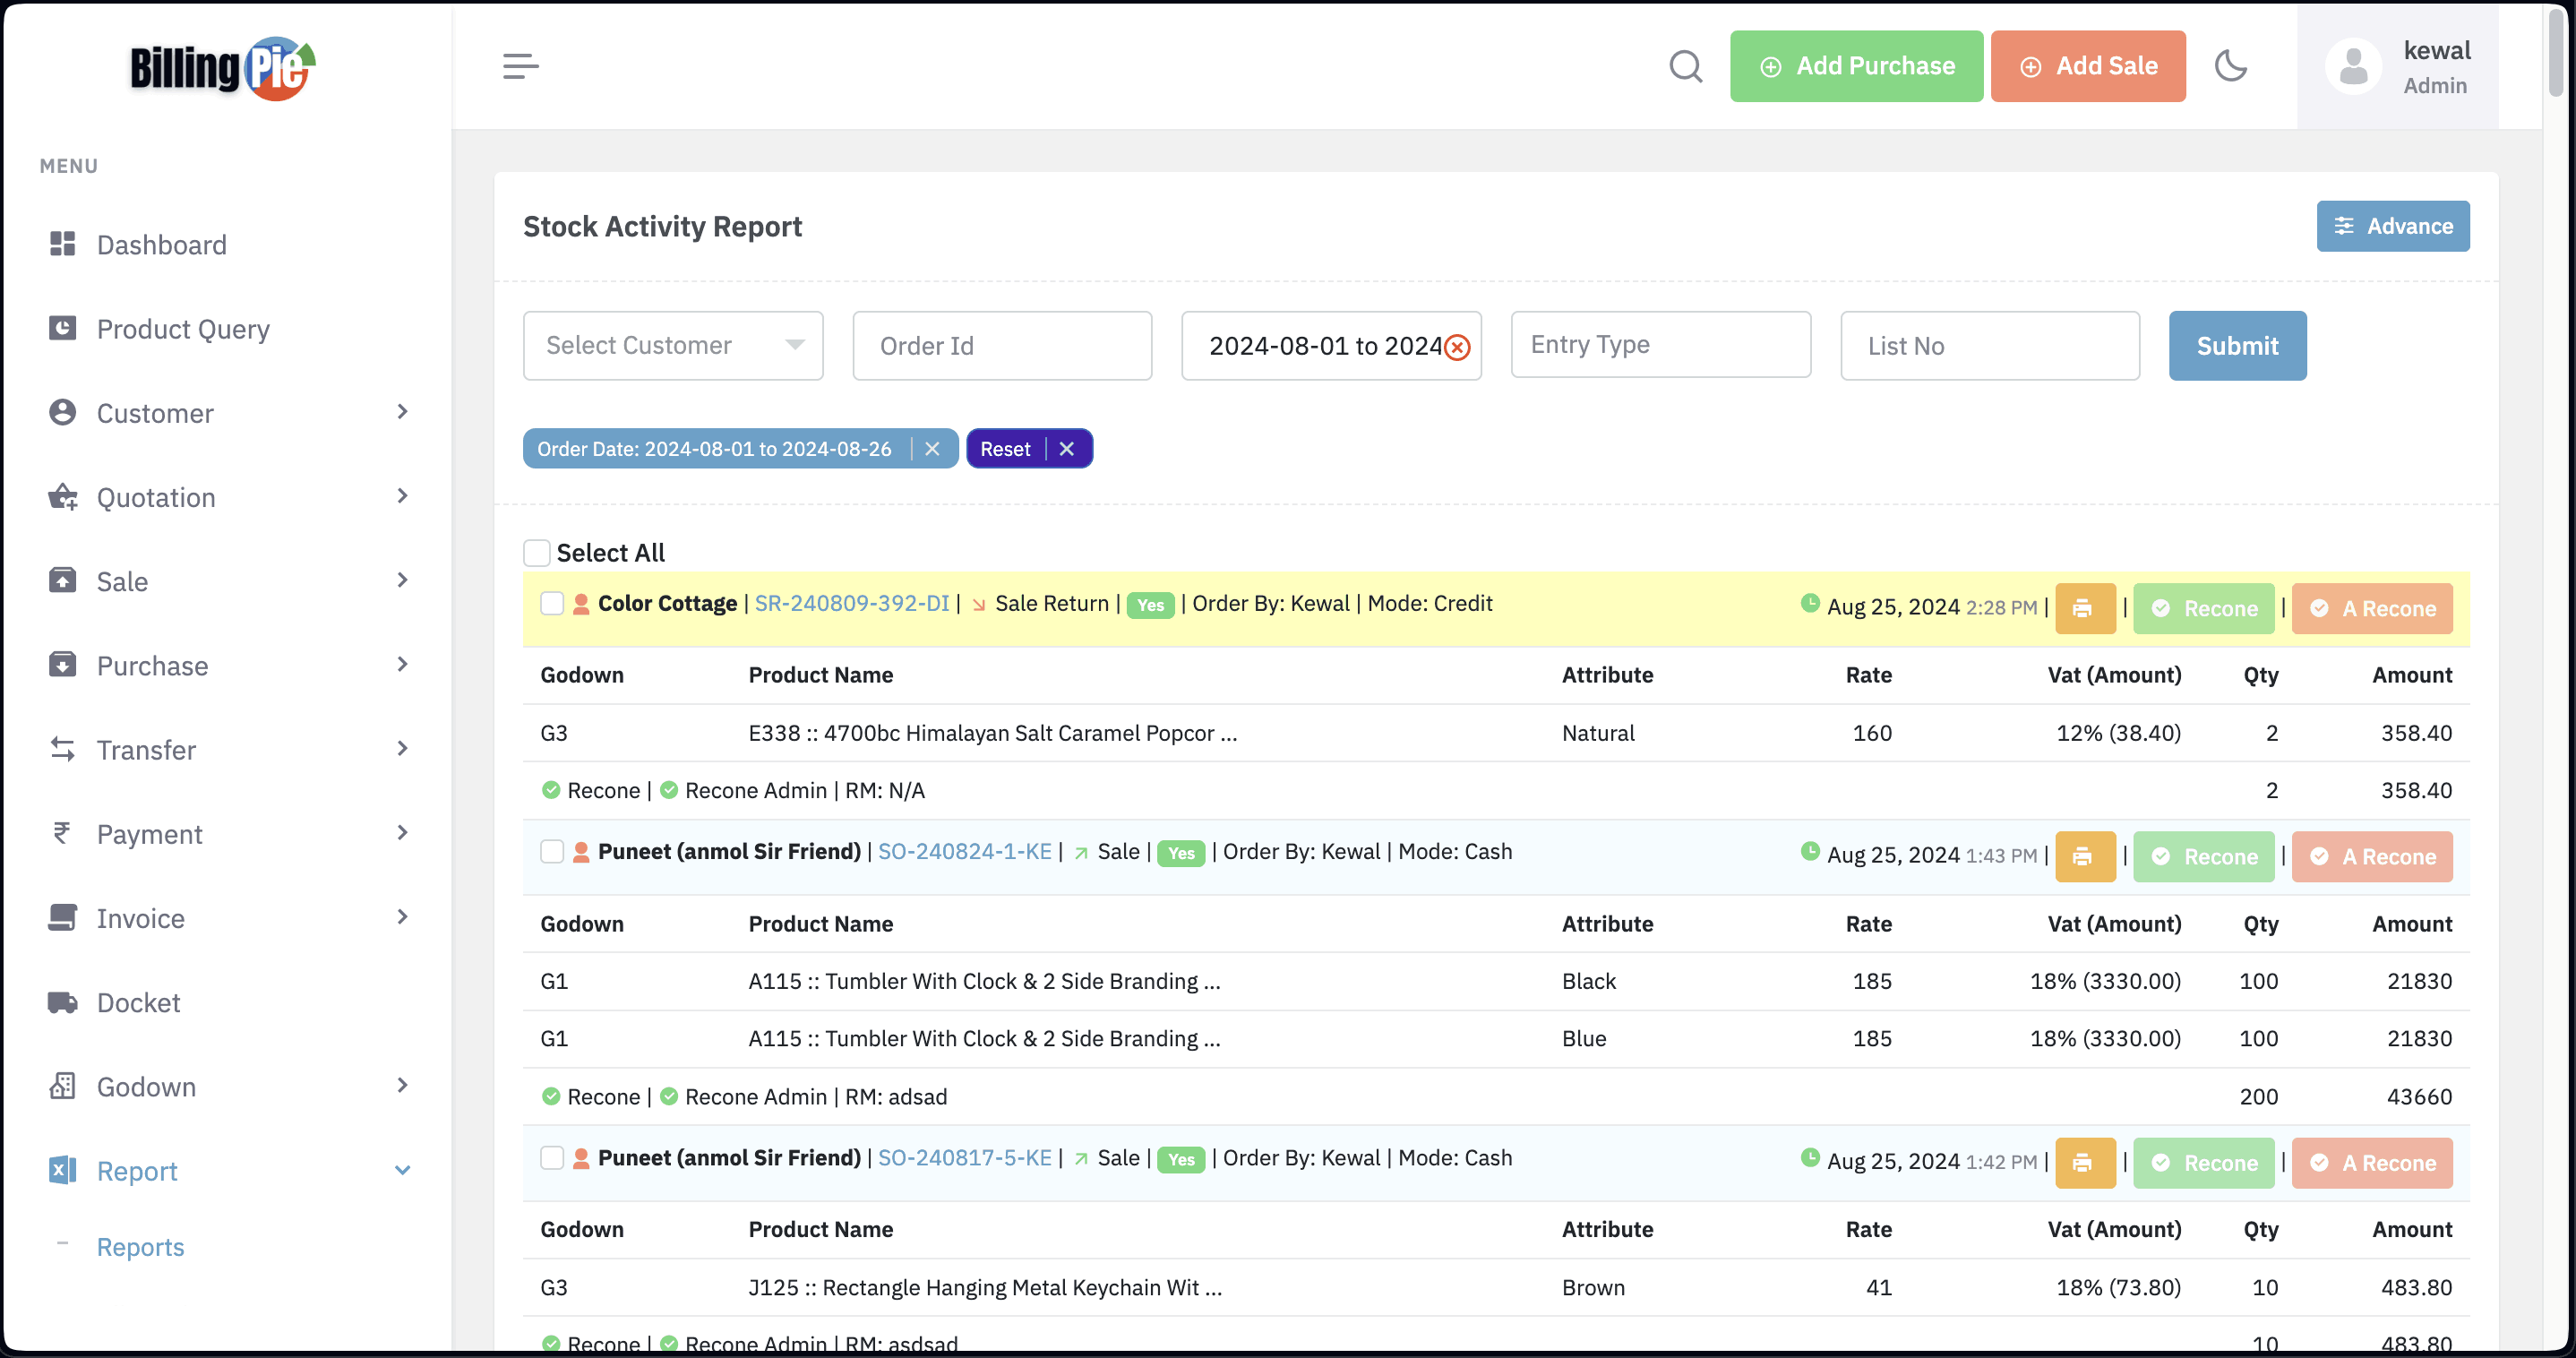2576x1358 pixels.
Task: Click the Add Purchase button
Action: [1856, 66]
